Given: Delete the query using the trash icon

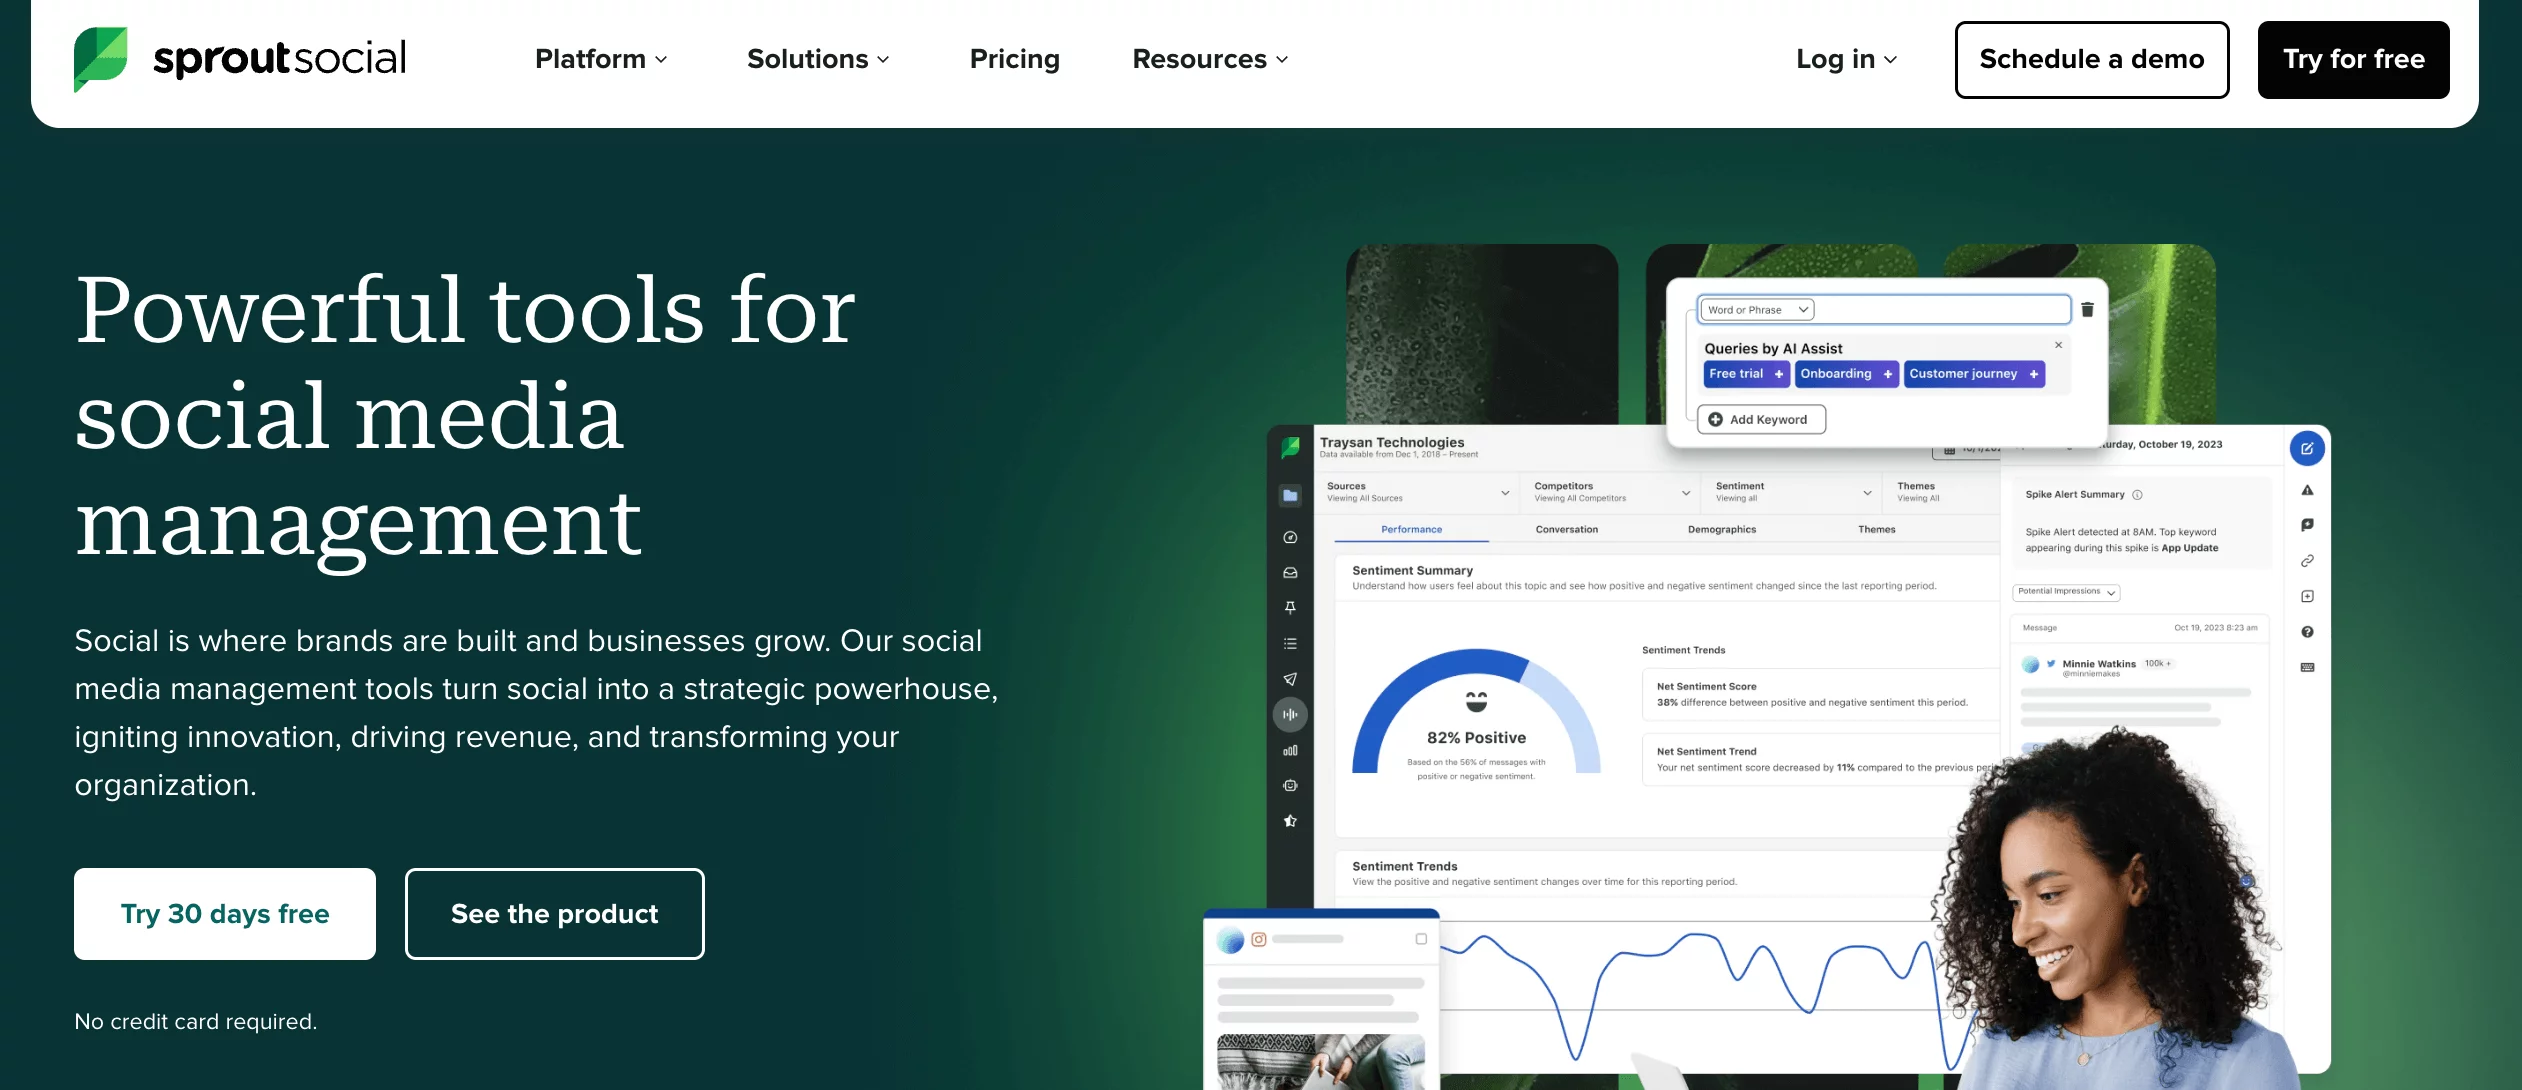Looking at the screenshot, I should (x=2088, y=309).
